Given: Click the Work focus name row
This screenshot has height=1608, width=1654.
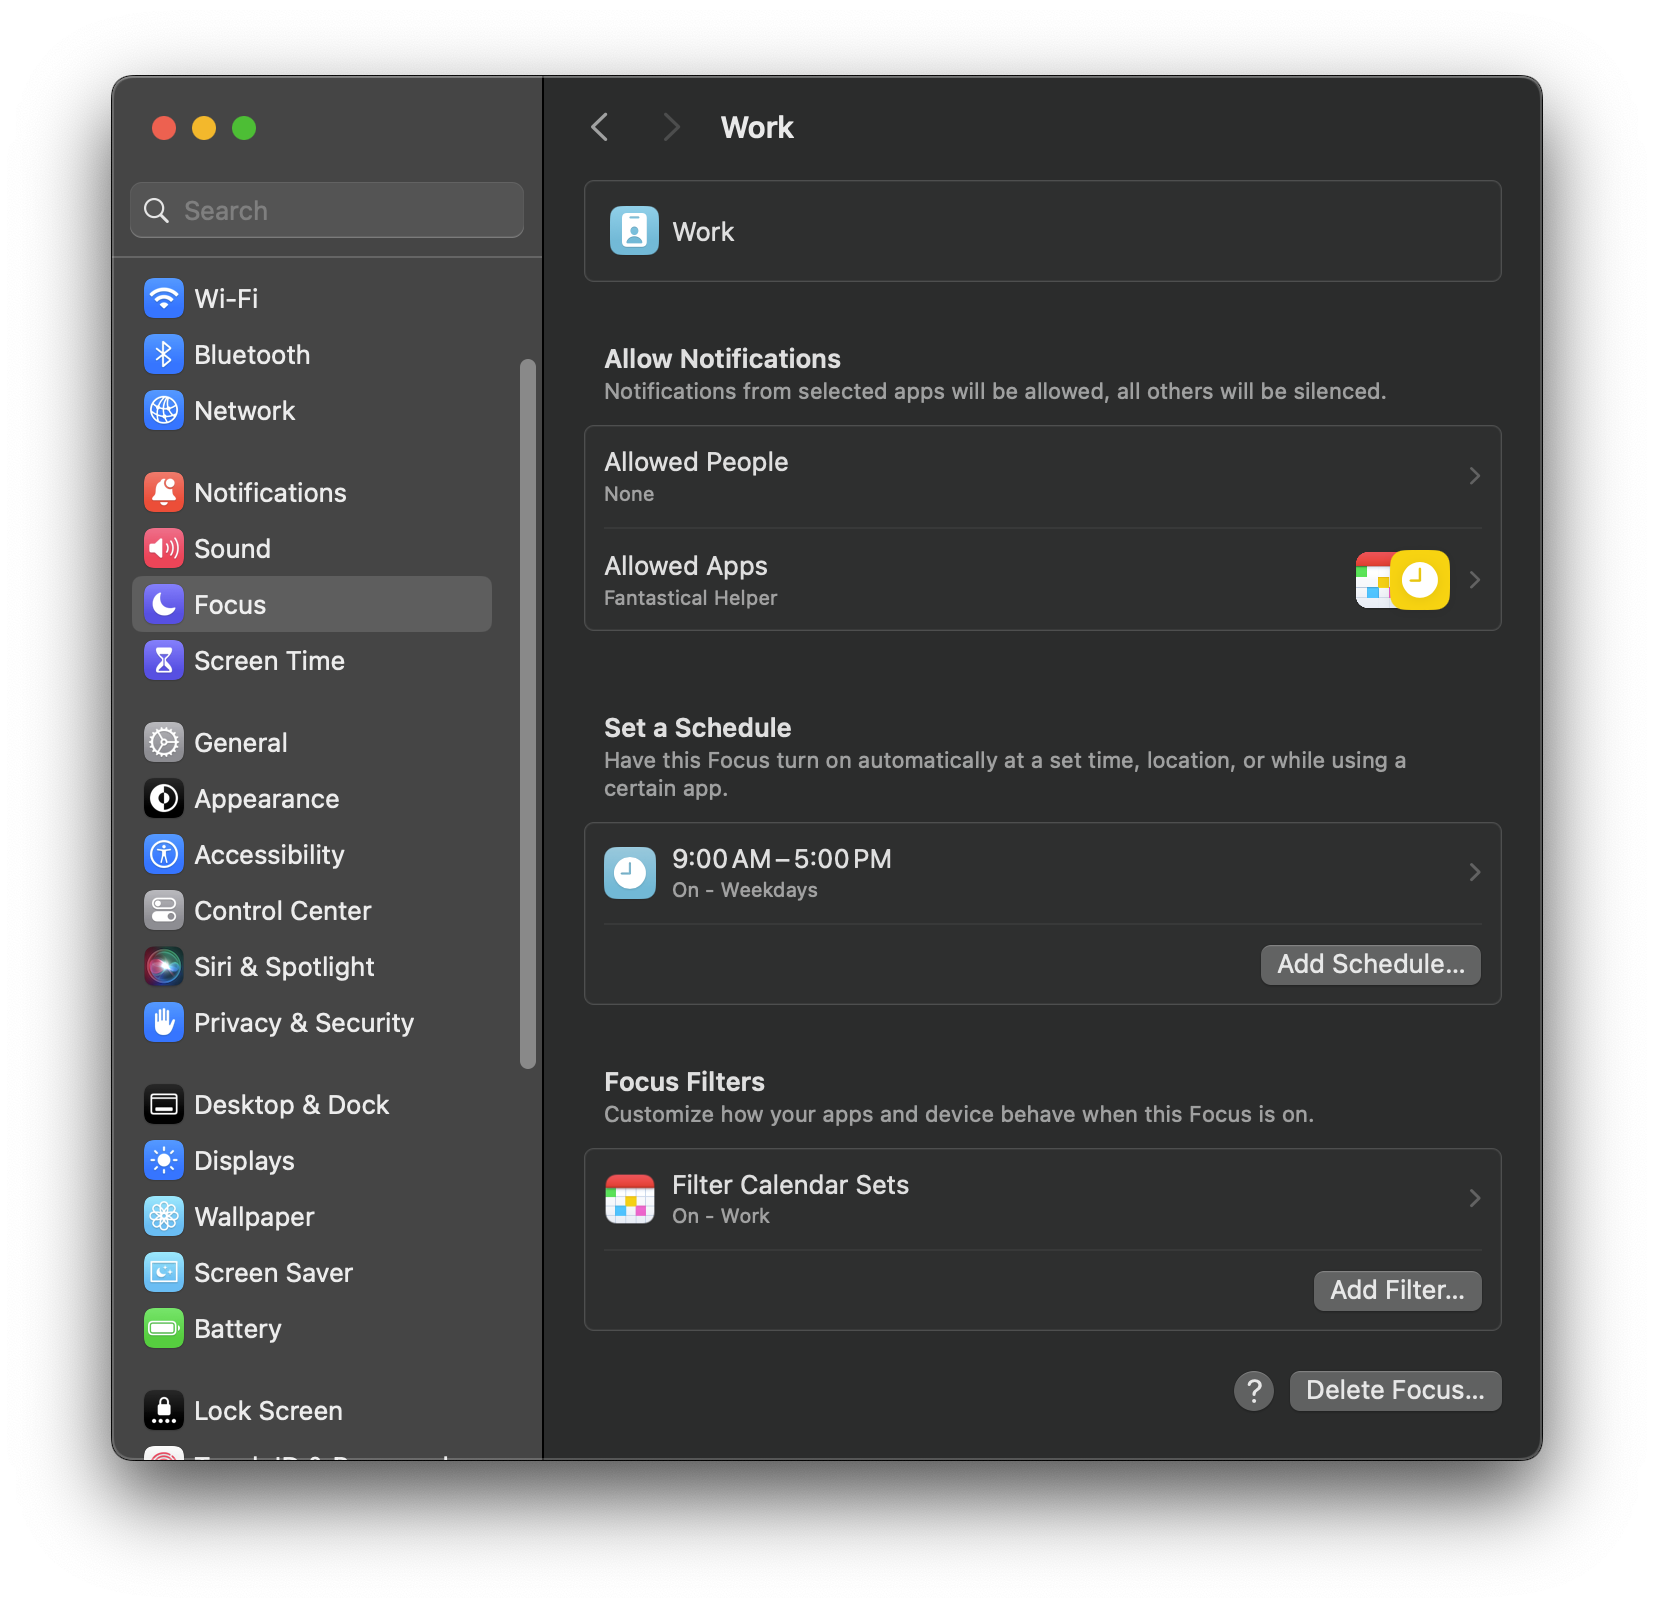Looking at the screenshot, I should 1042,231.
